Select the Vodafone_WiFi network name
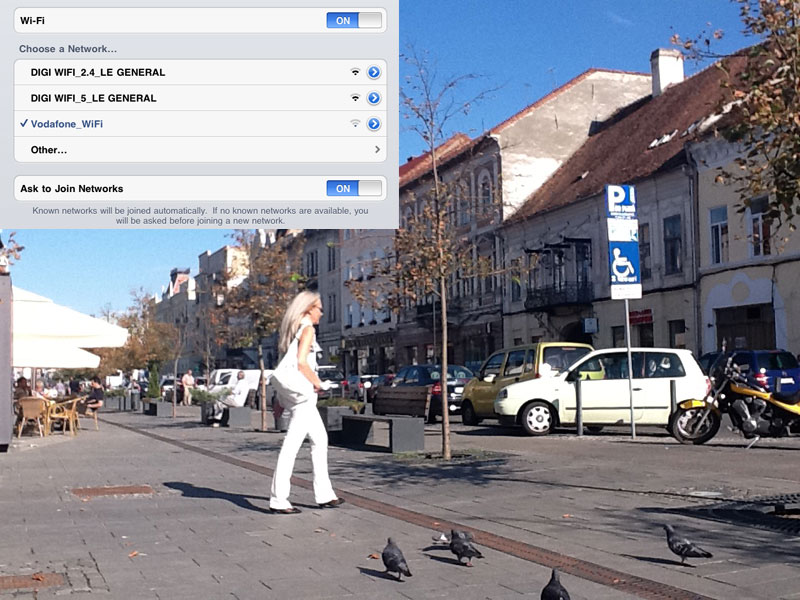800x600 pixels. coord(67,124)
